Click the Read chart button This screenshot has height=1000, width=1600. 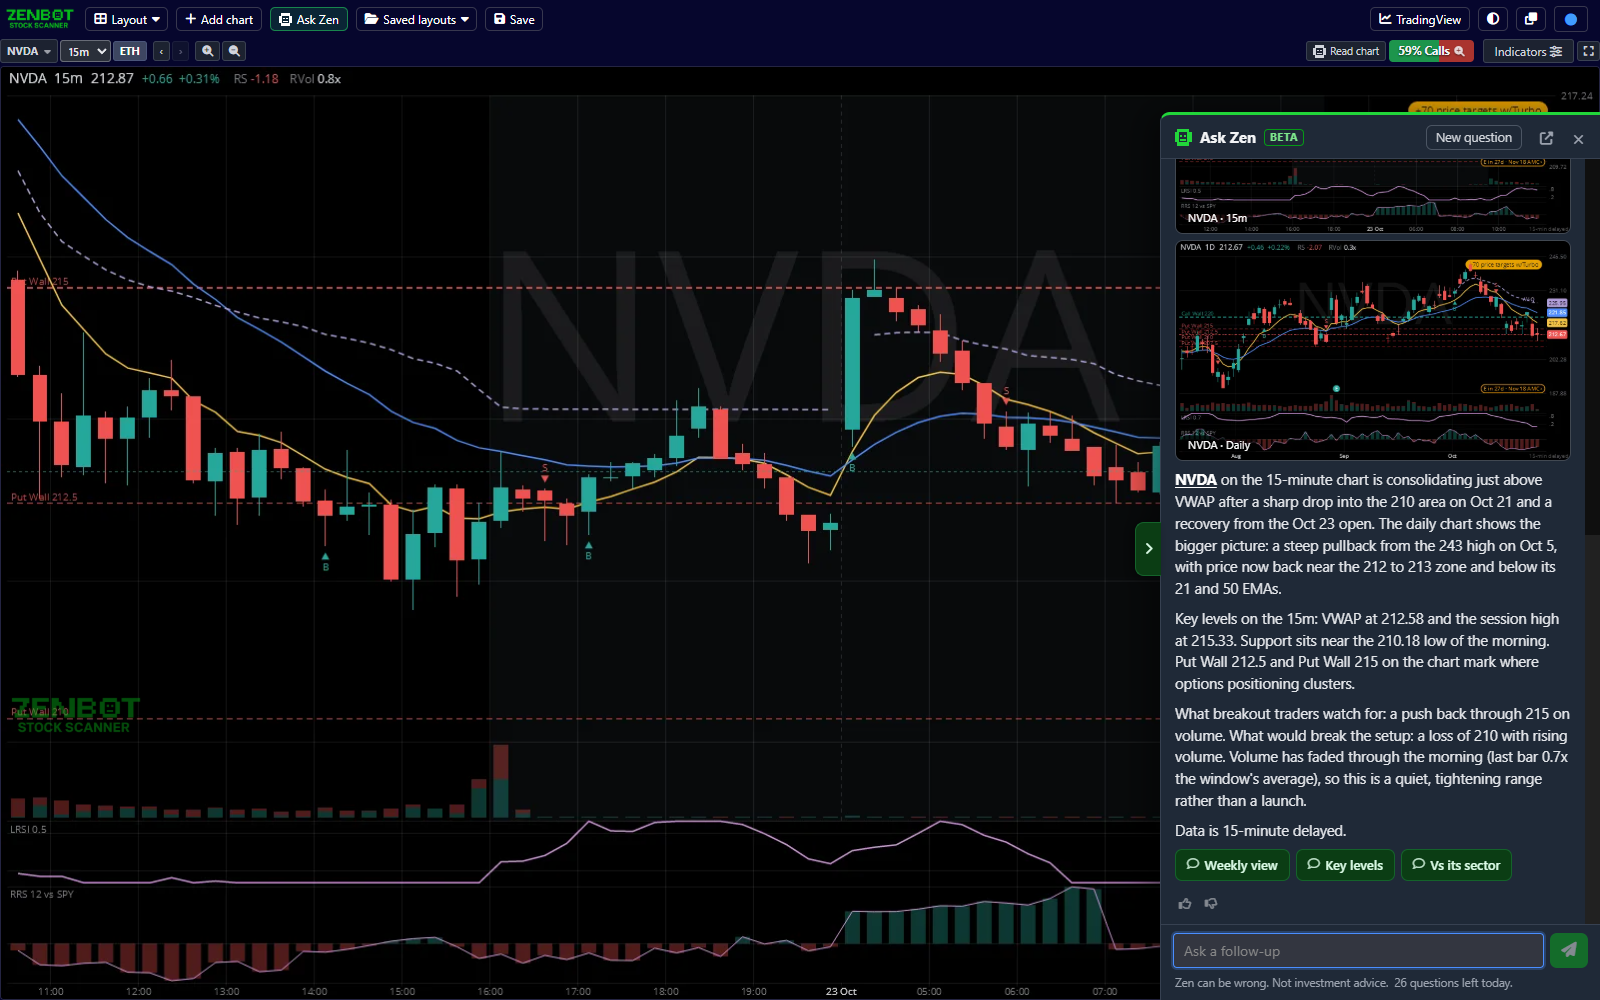pyautogui.click(x=1346, y=51)
